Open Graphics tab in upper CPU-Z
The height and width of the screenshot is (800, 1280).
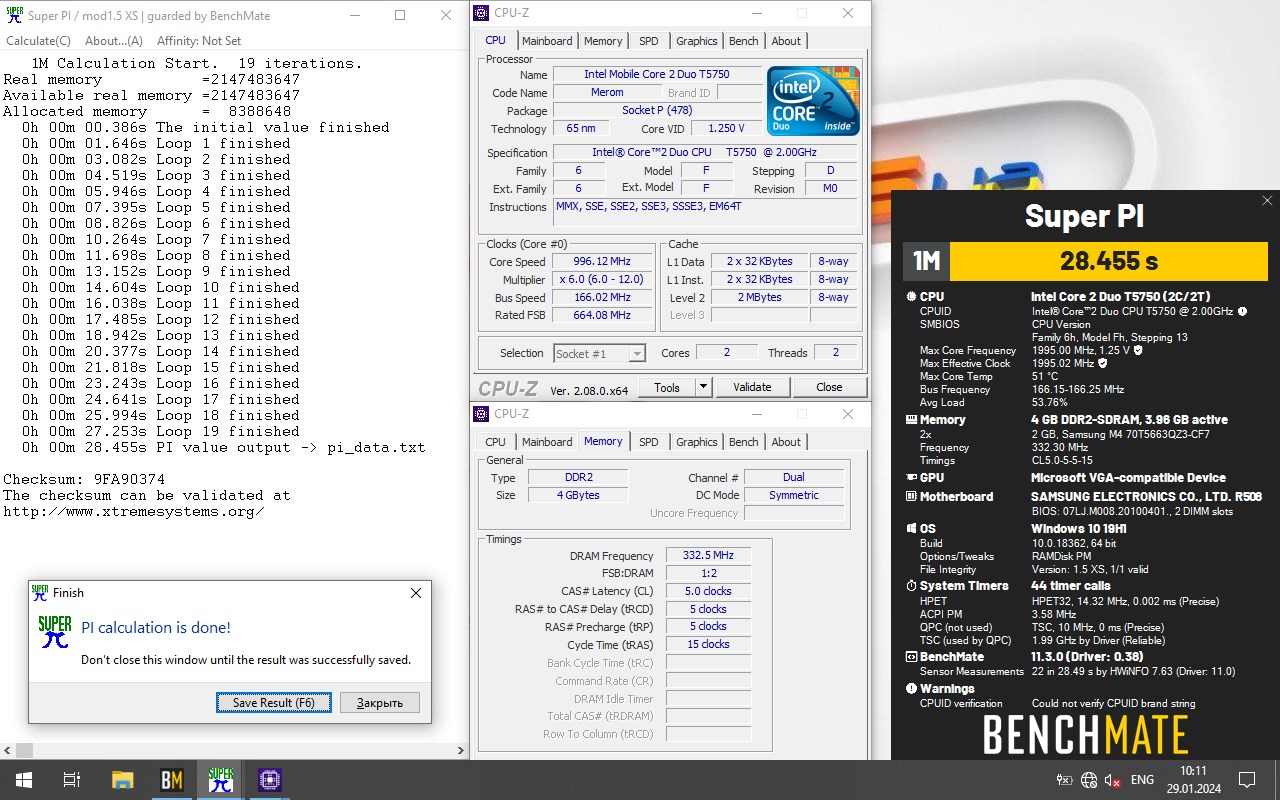pyautogui.click(x=696, y=41)
